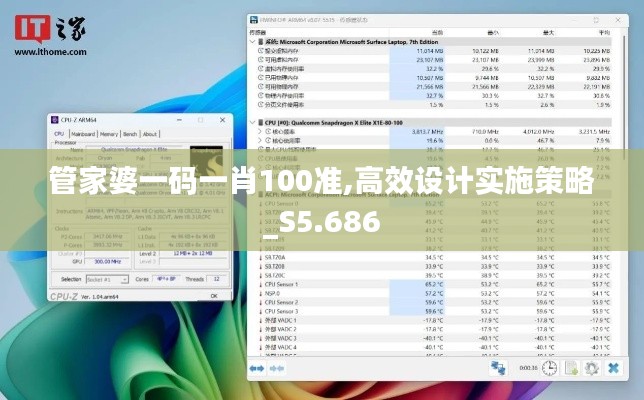644x400 pixels.
Task: Click the 当前 column header in HWiNFO
Action: pyautogui.click(x=437, y=32)
